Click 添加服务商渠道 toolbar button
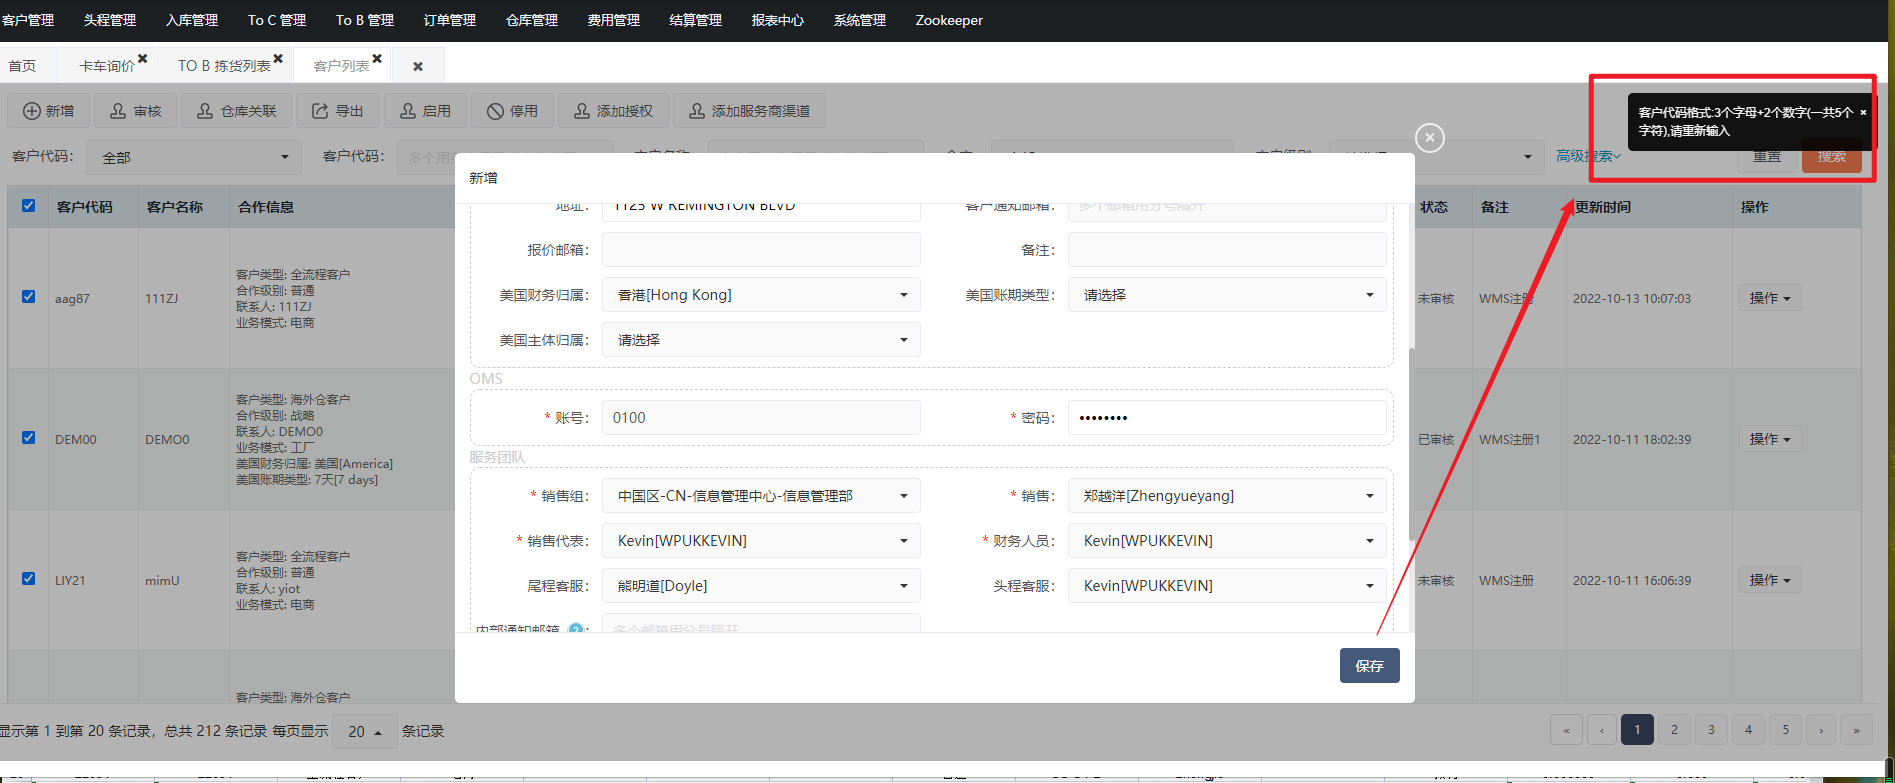The height and width of the screenshot is (783, 1895). [x=749, y=111]
